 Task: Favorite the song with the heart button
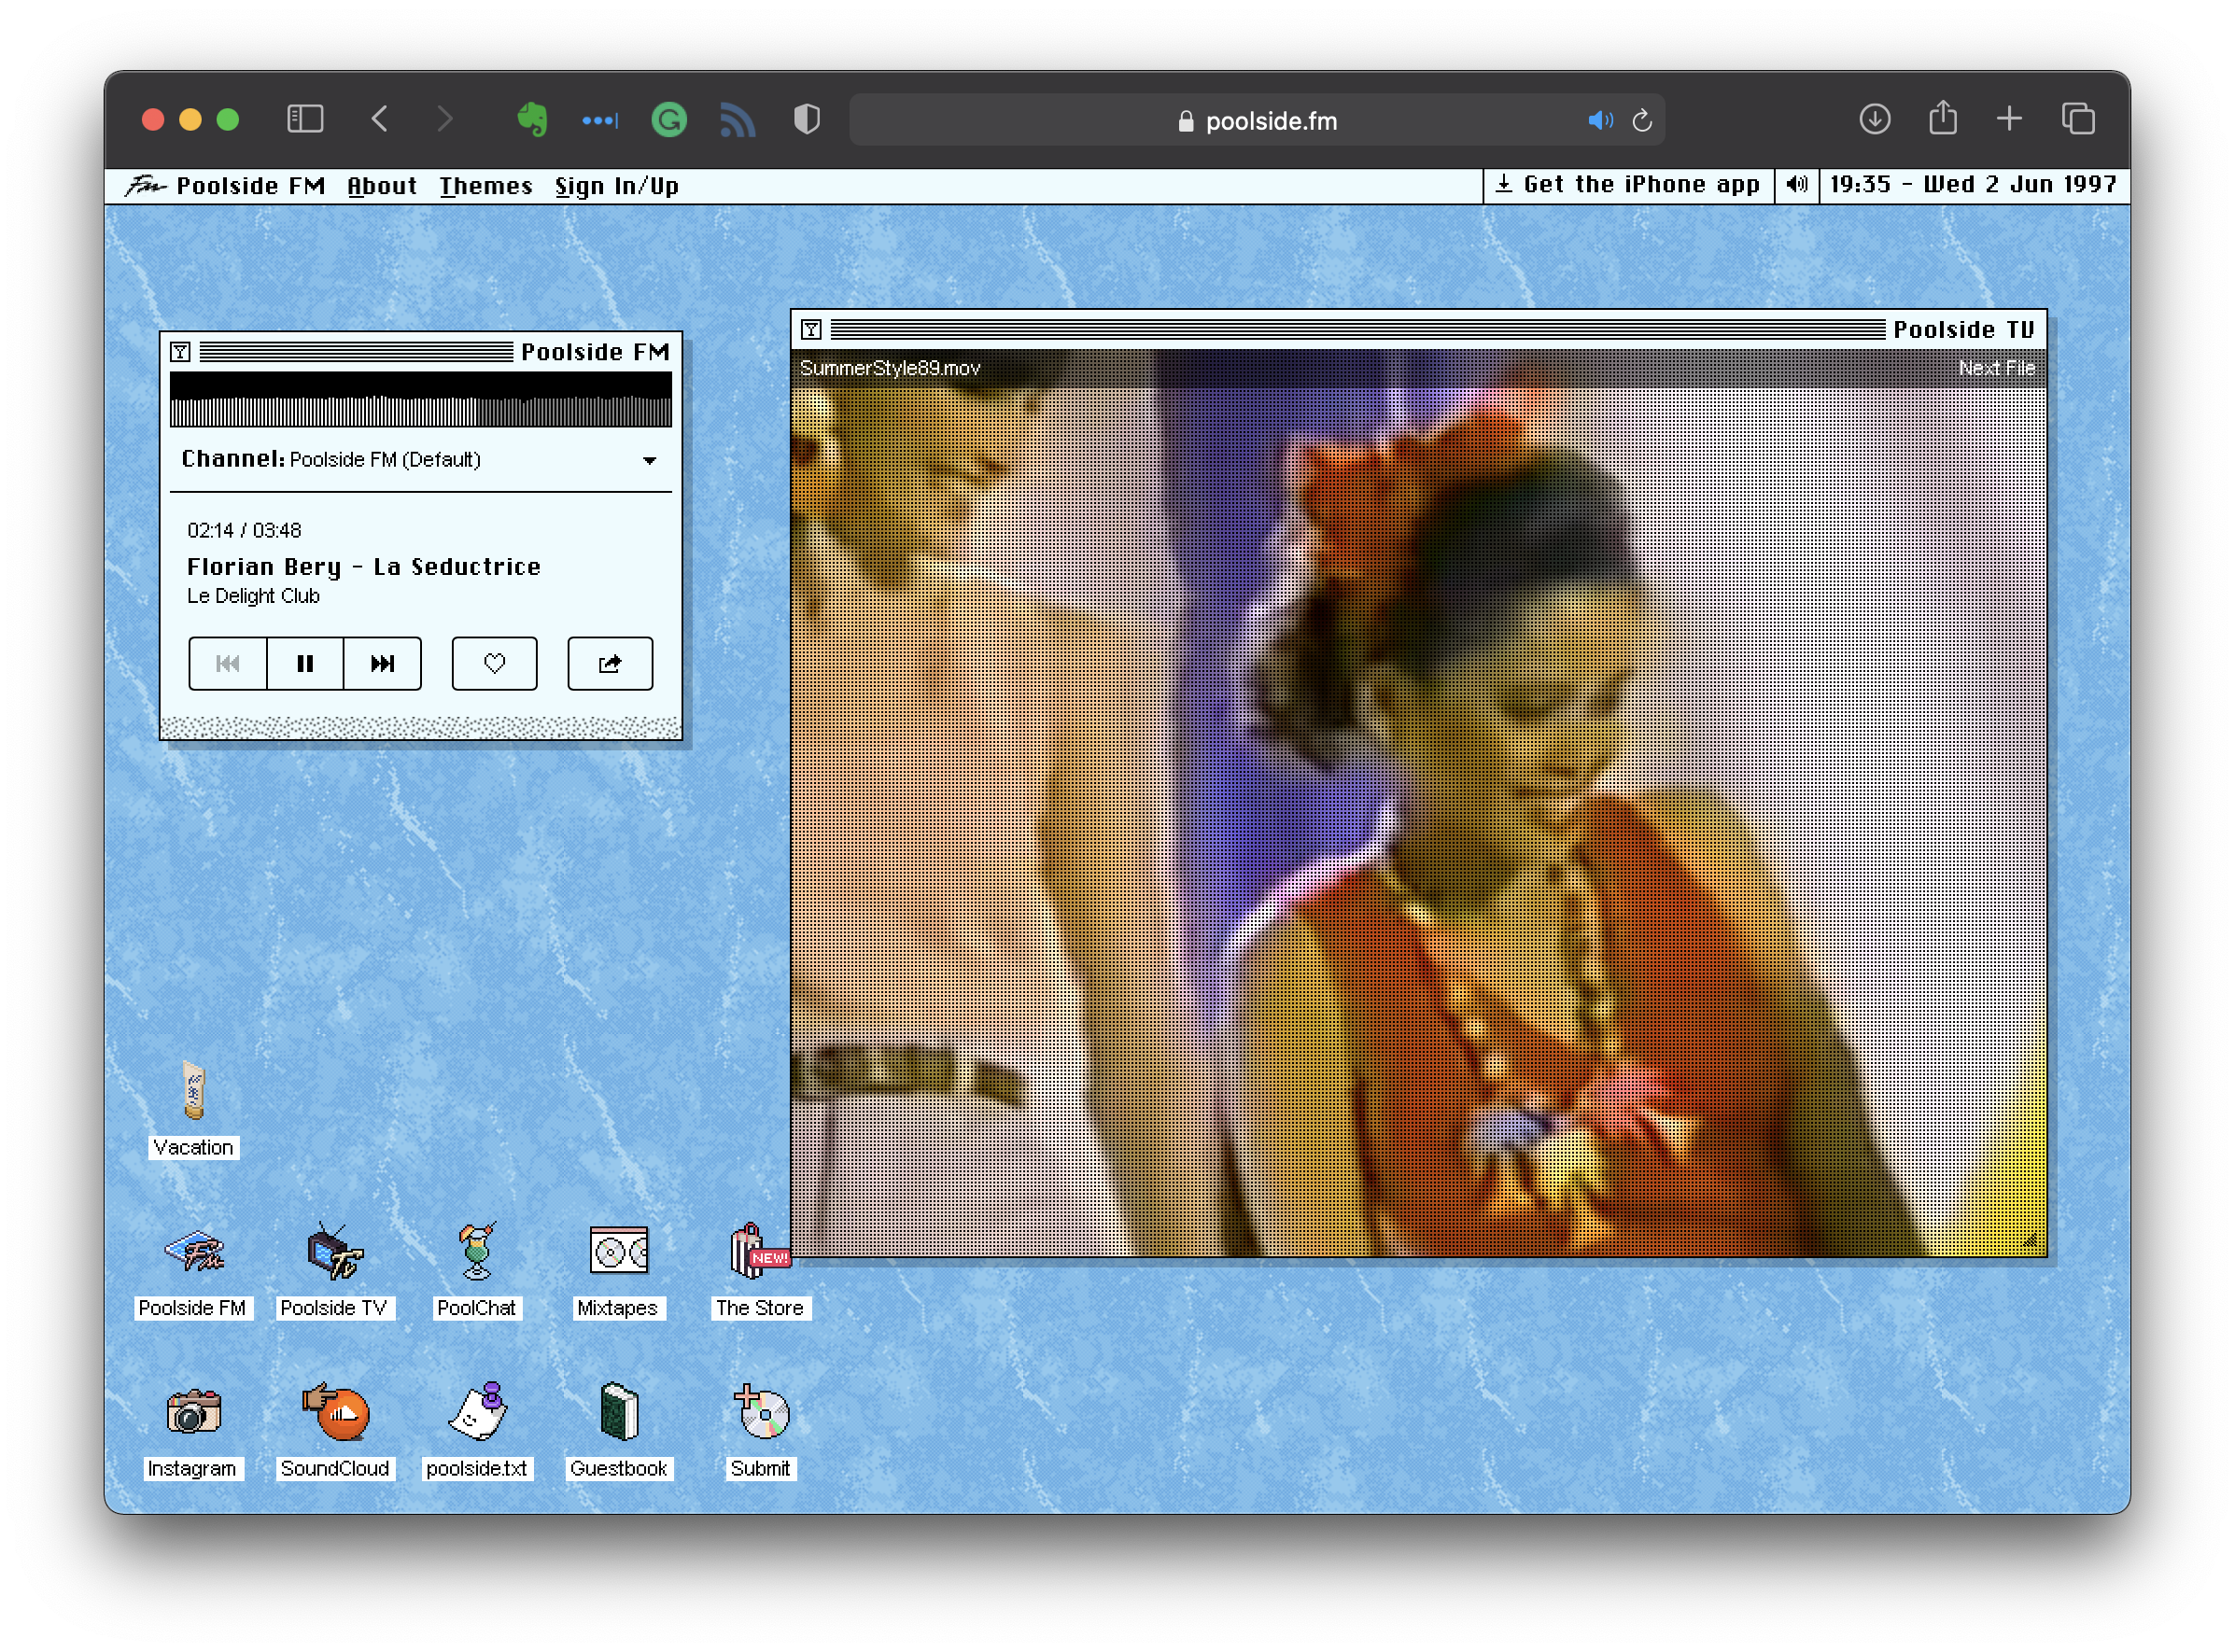coord(495,664)
